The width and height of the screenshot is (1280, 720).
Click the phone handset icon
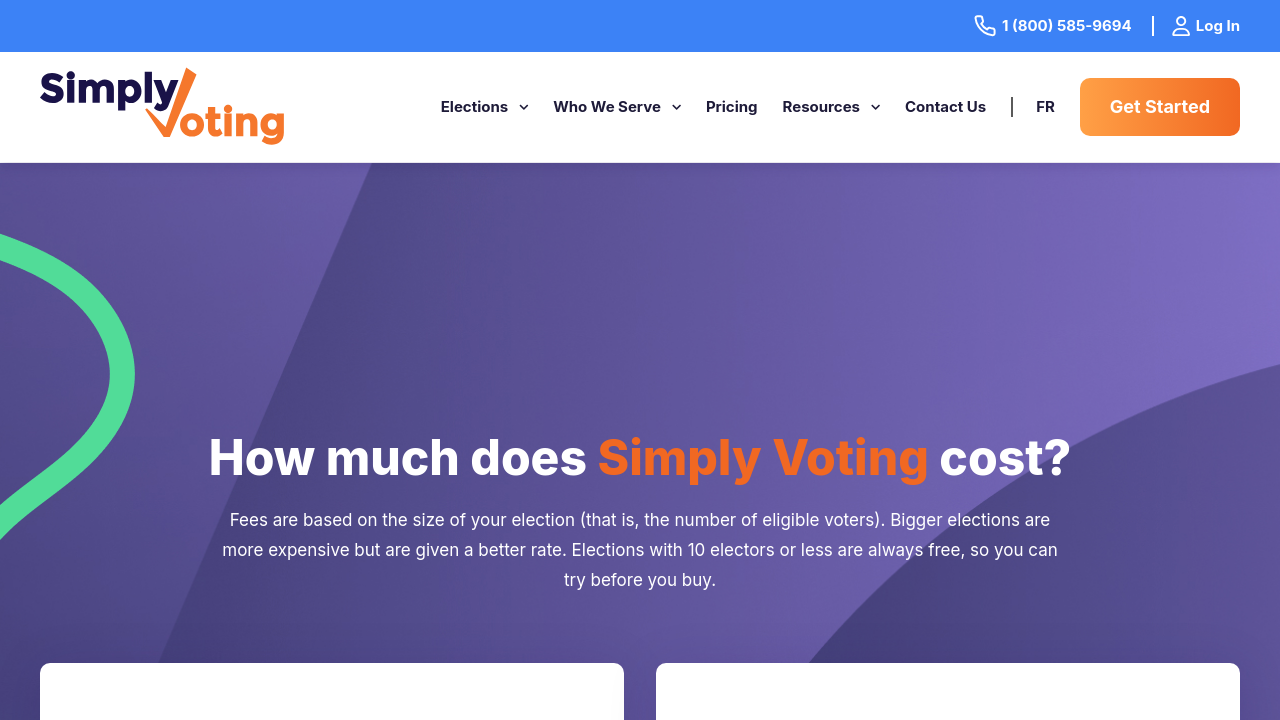985,26
